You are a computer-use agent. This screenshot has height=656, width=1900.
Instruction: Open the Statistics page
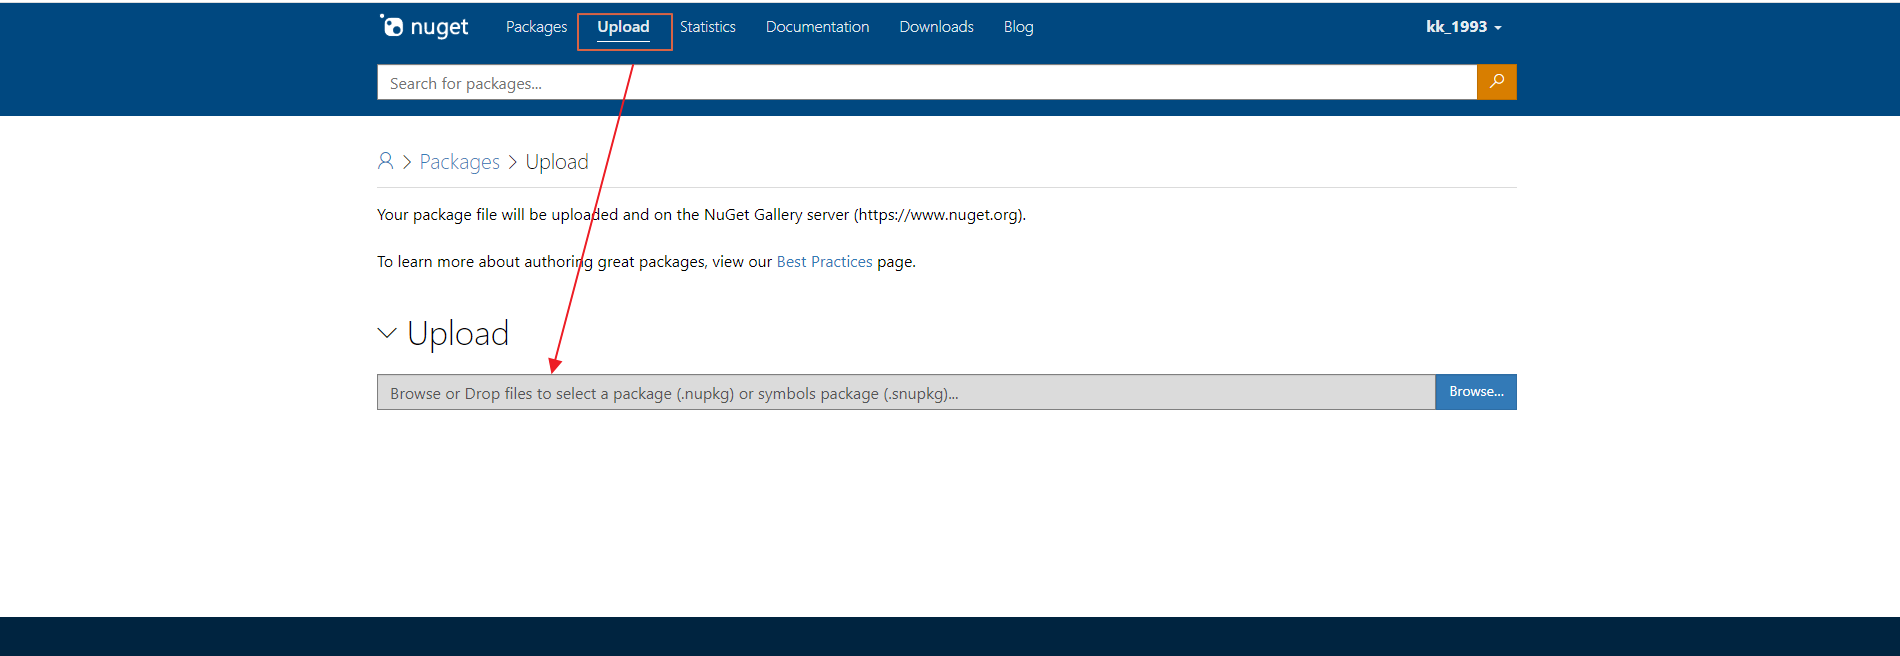click(708, 27)
